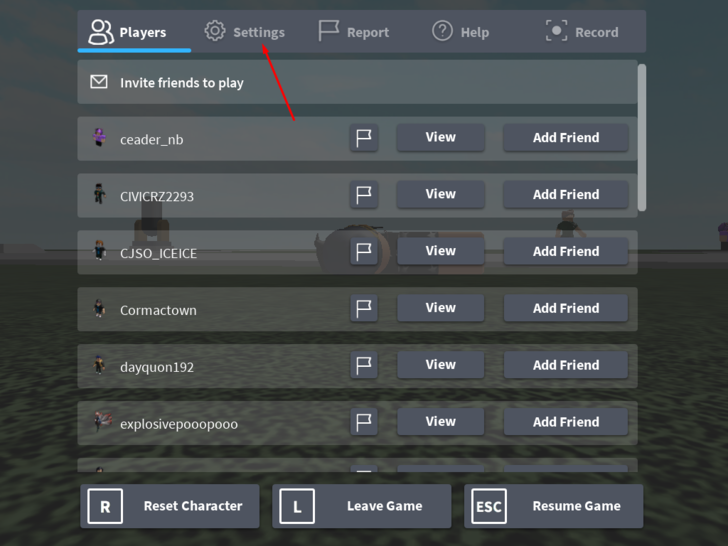Click the player list scrollbar
Viewport: 728px width, 546px height.
642,137
